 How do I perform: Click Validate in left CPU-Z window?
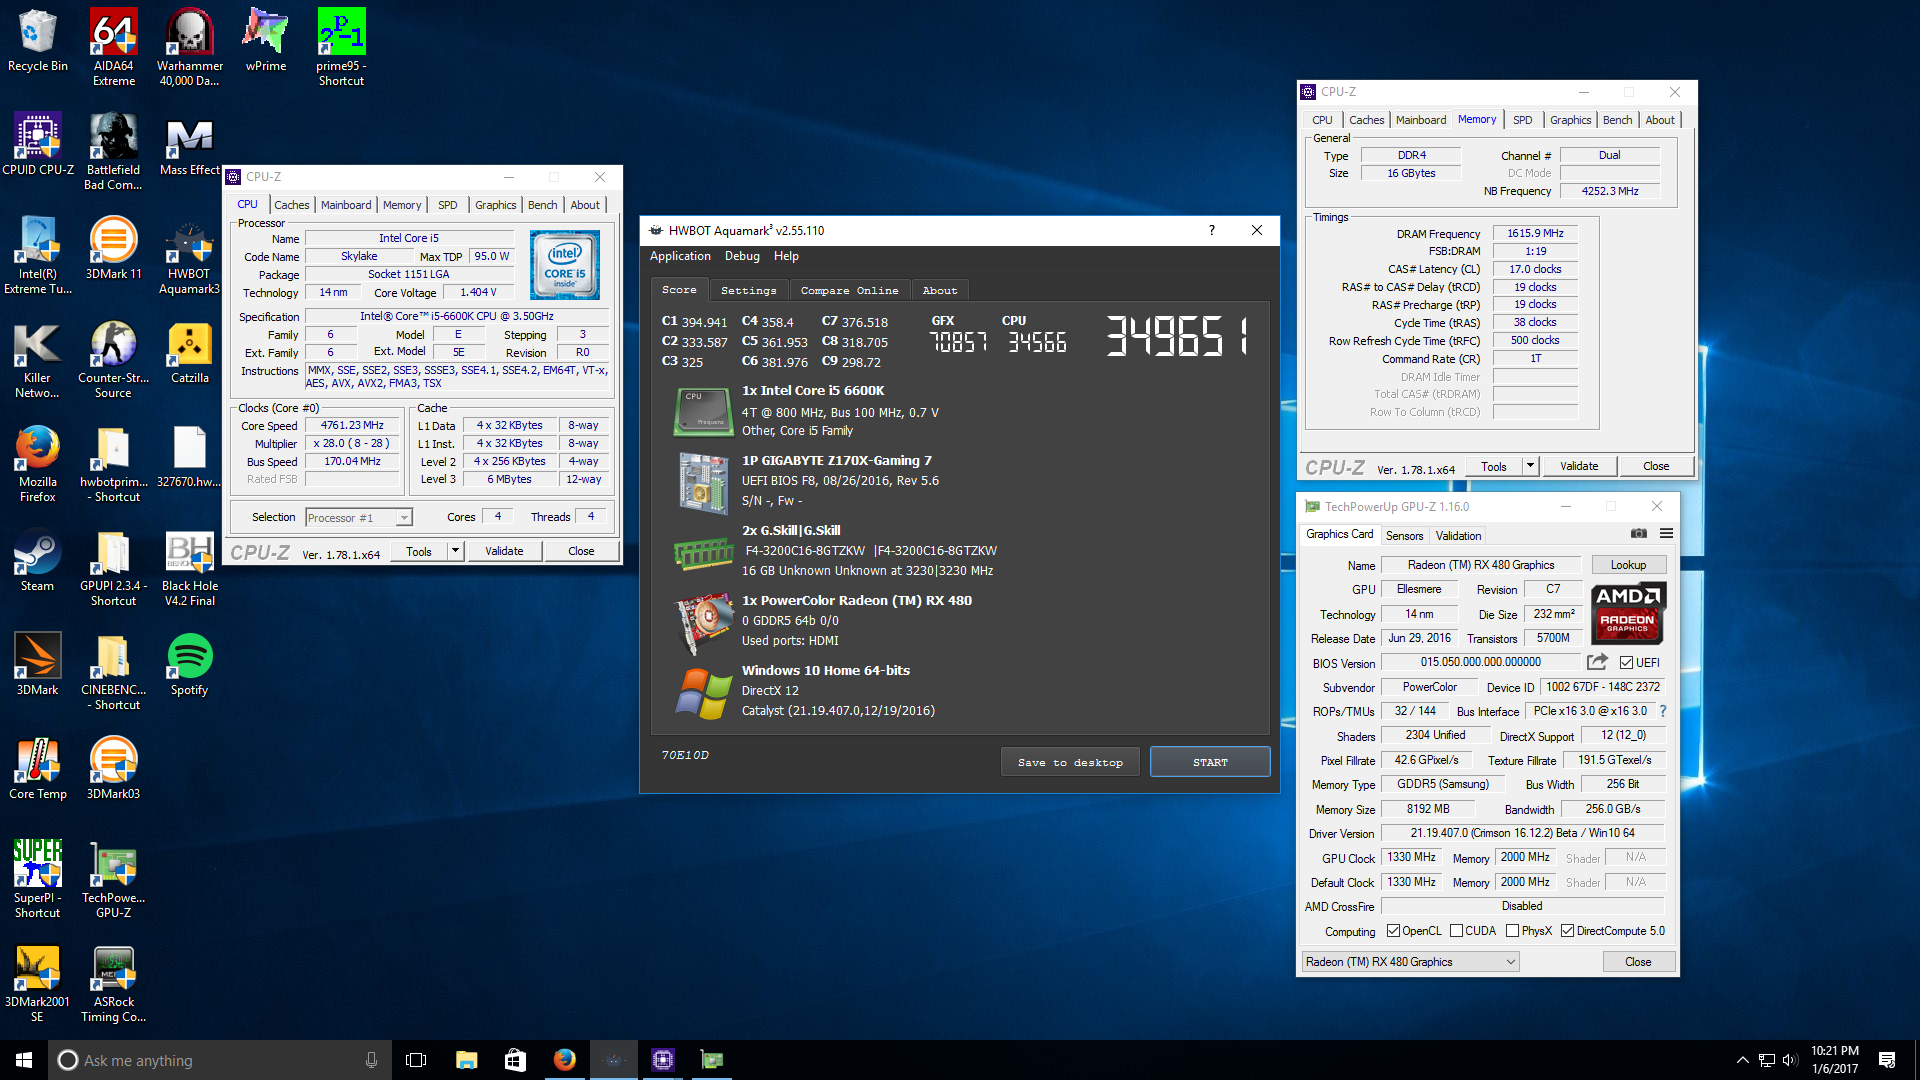(x=504, y=551)
